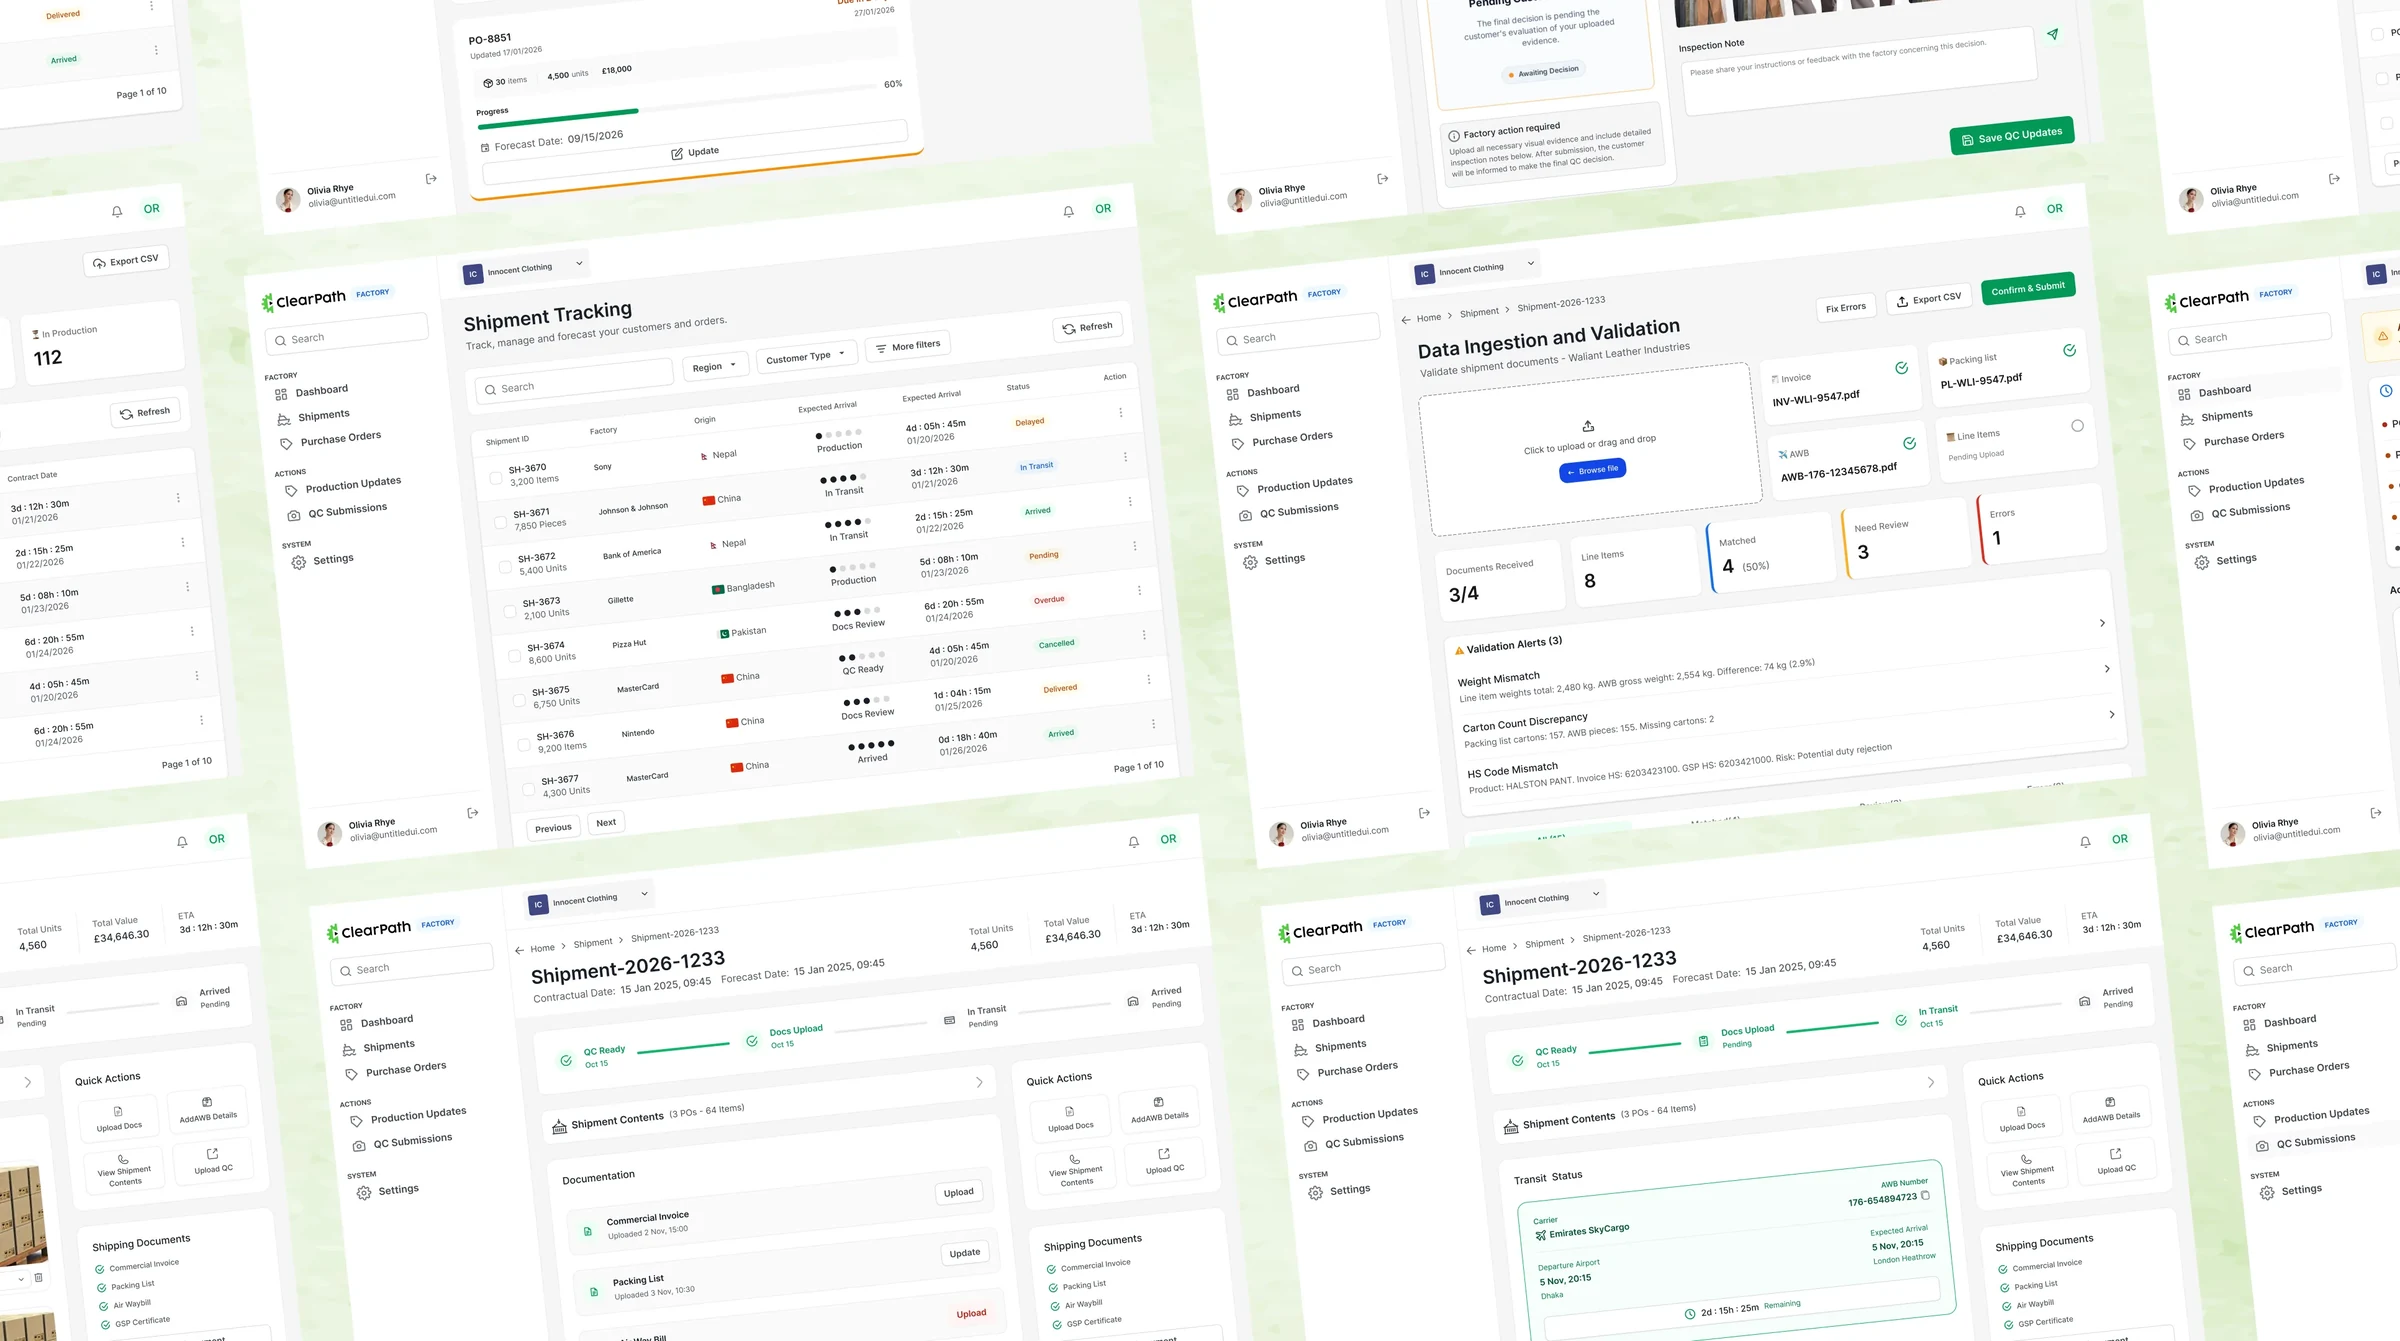Open Purchase Orders in Shipment Tracking sidebar
Screen dimensions: 2400x1341
(x=329, y=440)
